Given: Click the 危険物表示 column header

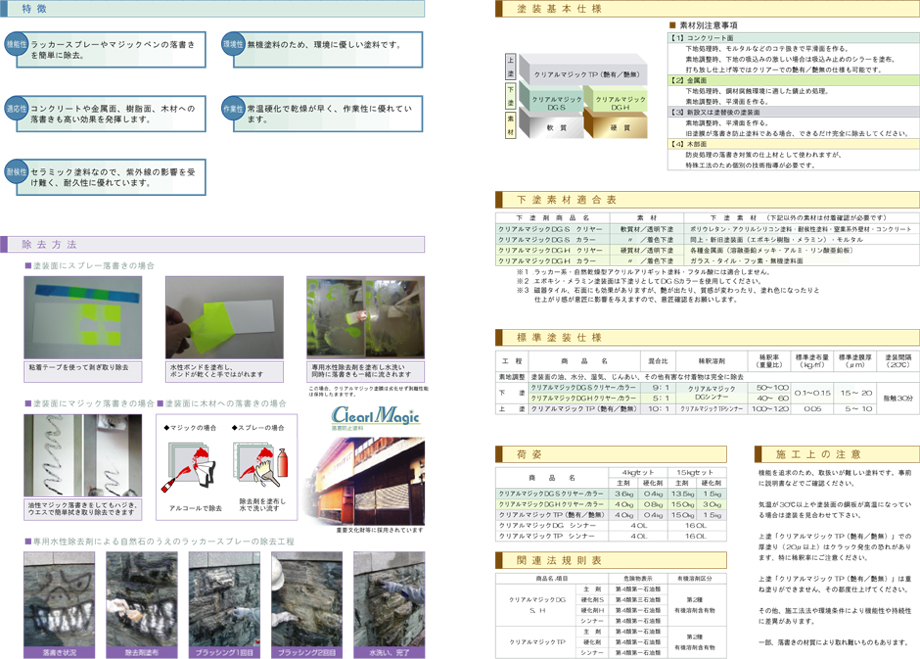Looking at the screenshot, I should pyautogui.click(x=638, y=578).
